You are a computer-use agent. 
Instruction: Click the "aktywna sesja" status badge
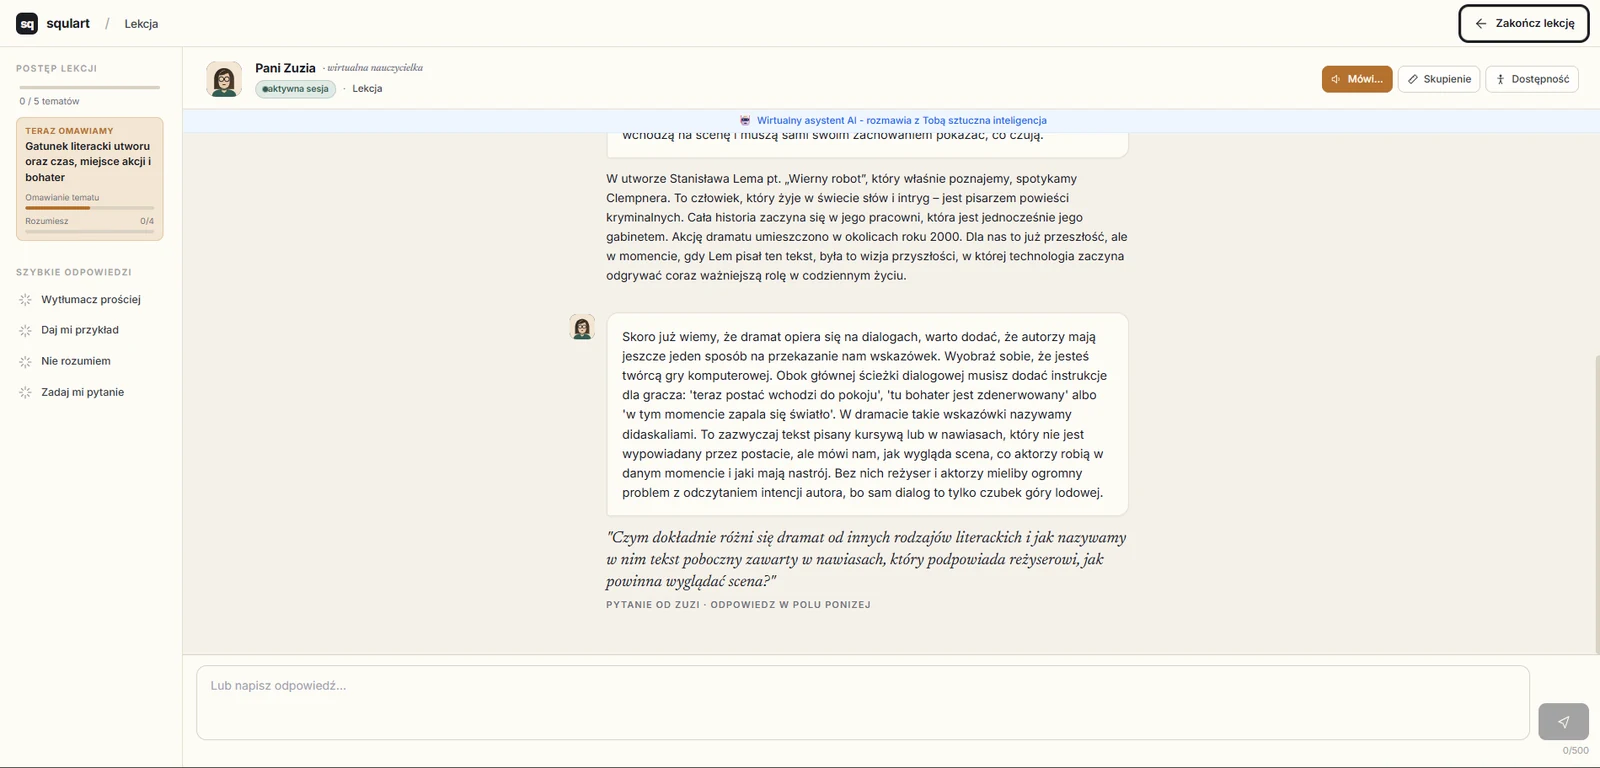295,89
